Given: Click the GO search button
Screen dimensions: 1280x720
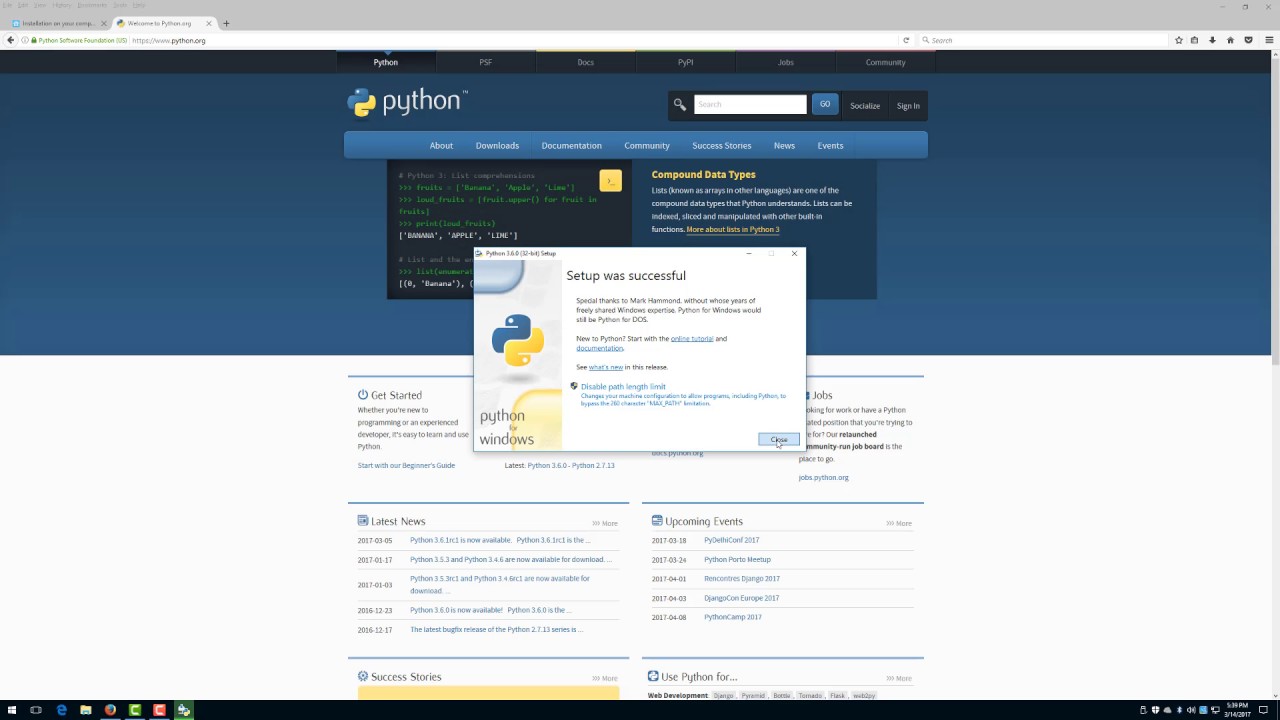Looking at the screenshot, I should pos(825,104).
